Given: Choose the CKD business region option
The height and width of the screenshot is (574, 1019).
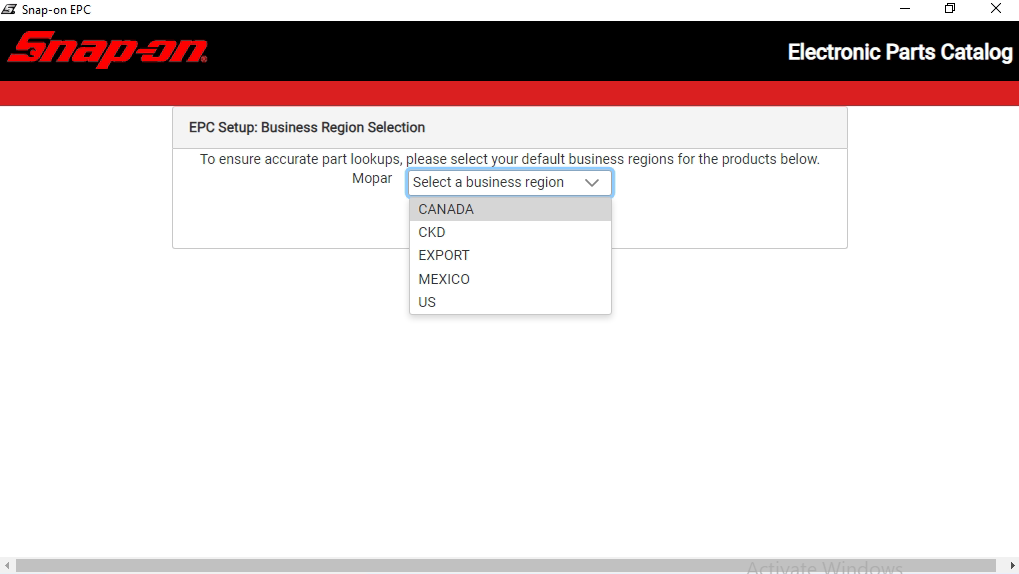Looking at the screenshot, I should point(510,232).
